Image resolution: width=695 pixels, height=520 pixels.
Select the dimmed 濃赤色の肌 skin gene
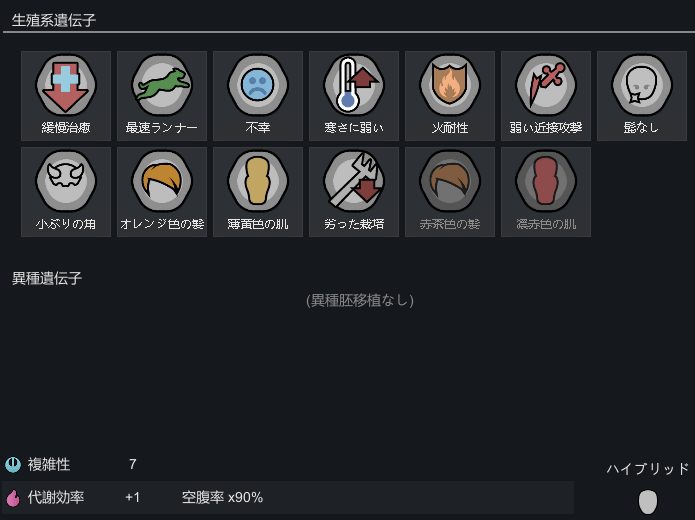[546, 192]
